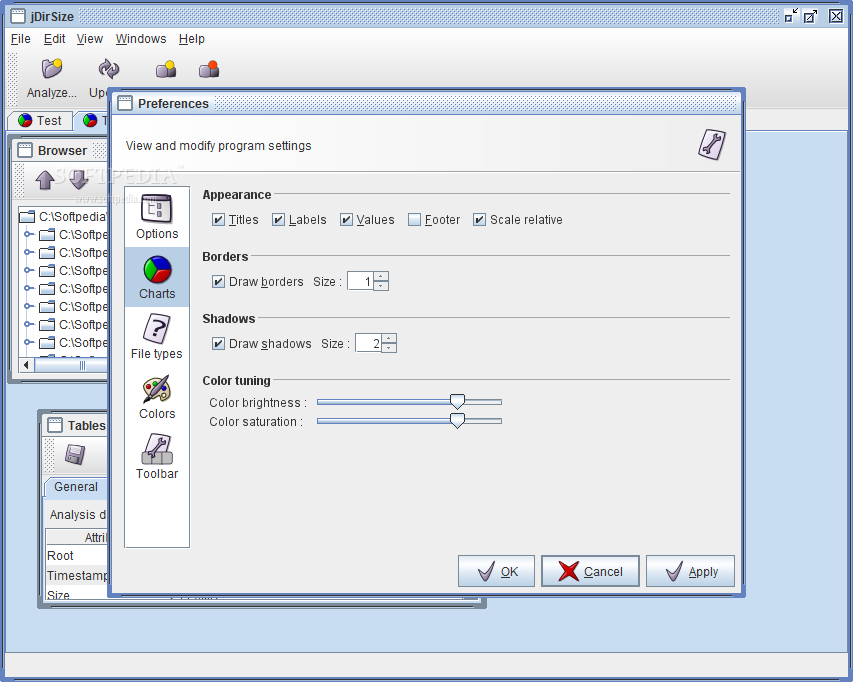The width and height of the screenshot is (853, 682).
Task: Select the Timestamp row in Tables window
Action: [x=77, y=575]
